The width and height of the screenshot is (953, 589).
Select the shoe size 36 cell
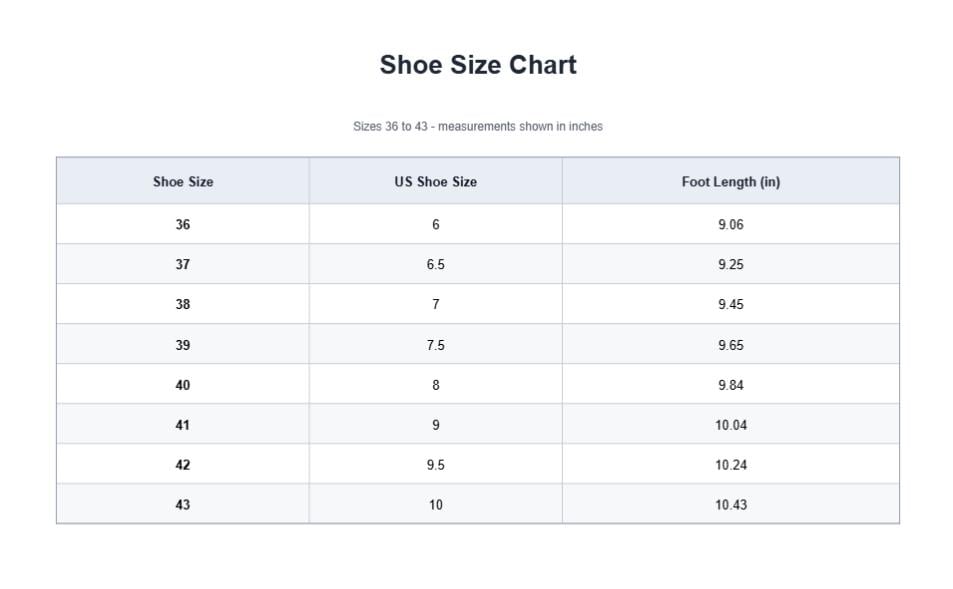click(x=183, y=224)
